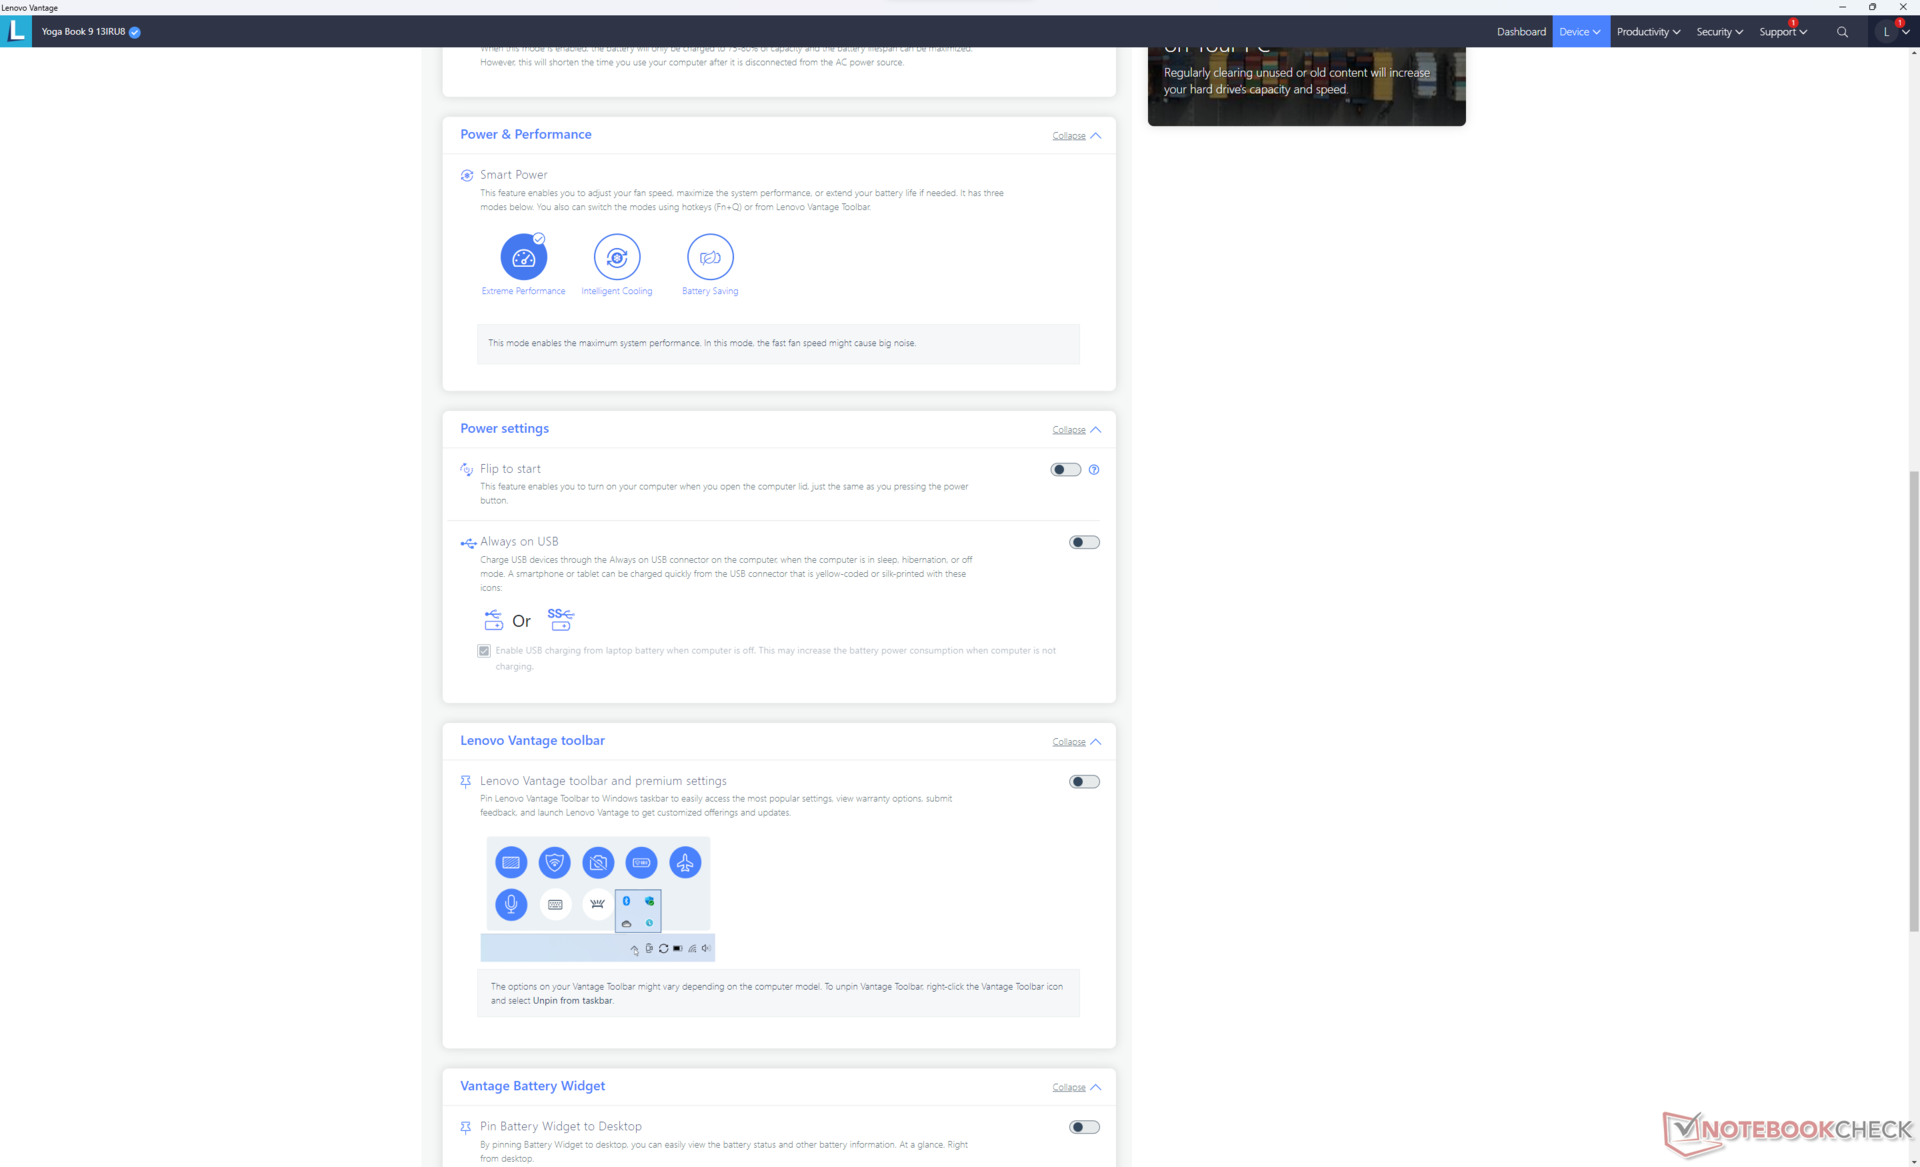
Task: Open the user profile L avatar
Action: [x=1886, y=32]
